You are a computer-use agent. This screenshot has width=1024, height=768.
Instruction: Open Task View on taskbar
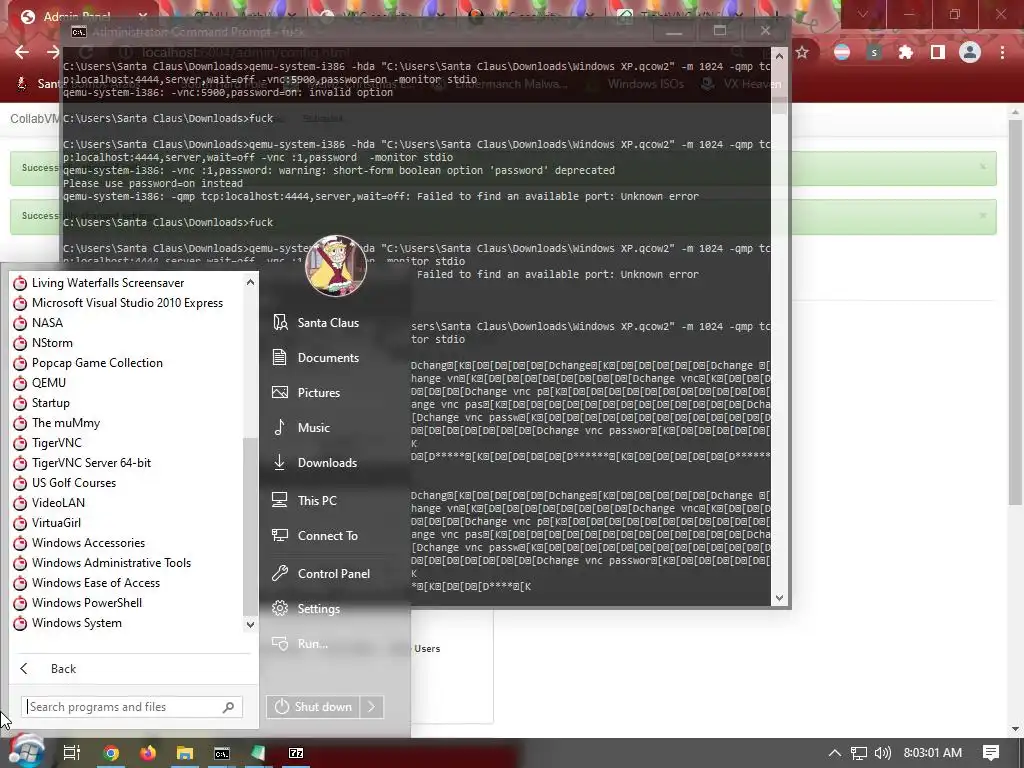[72, 753]
